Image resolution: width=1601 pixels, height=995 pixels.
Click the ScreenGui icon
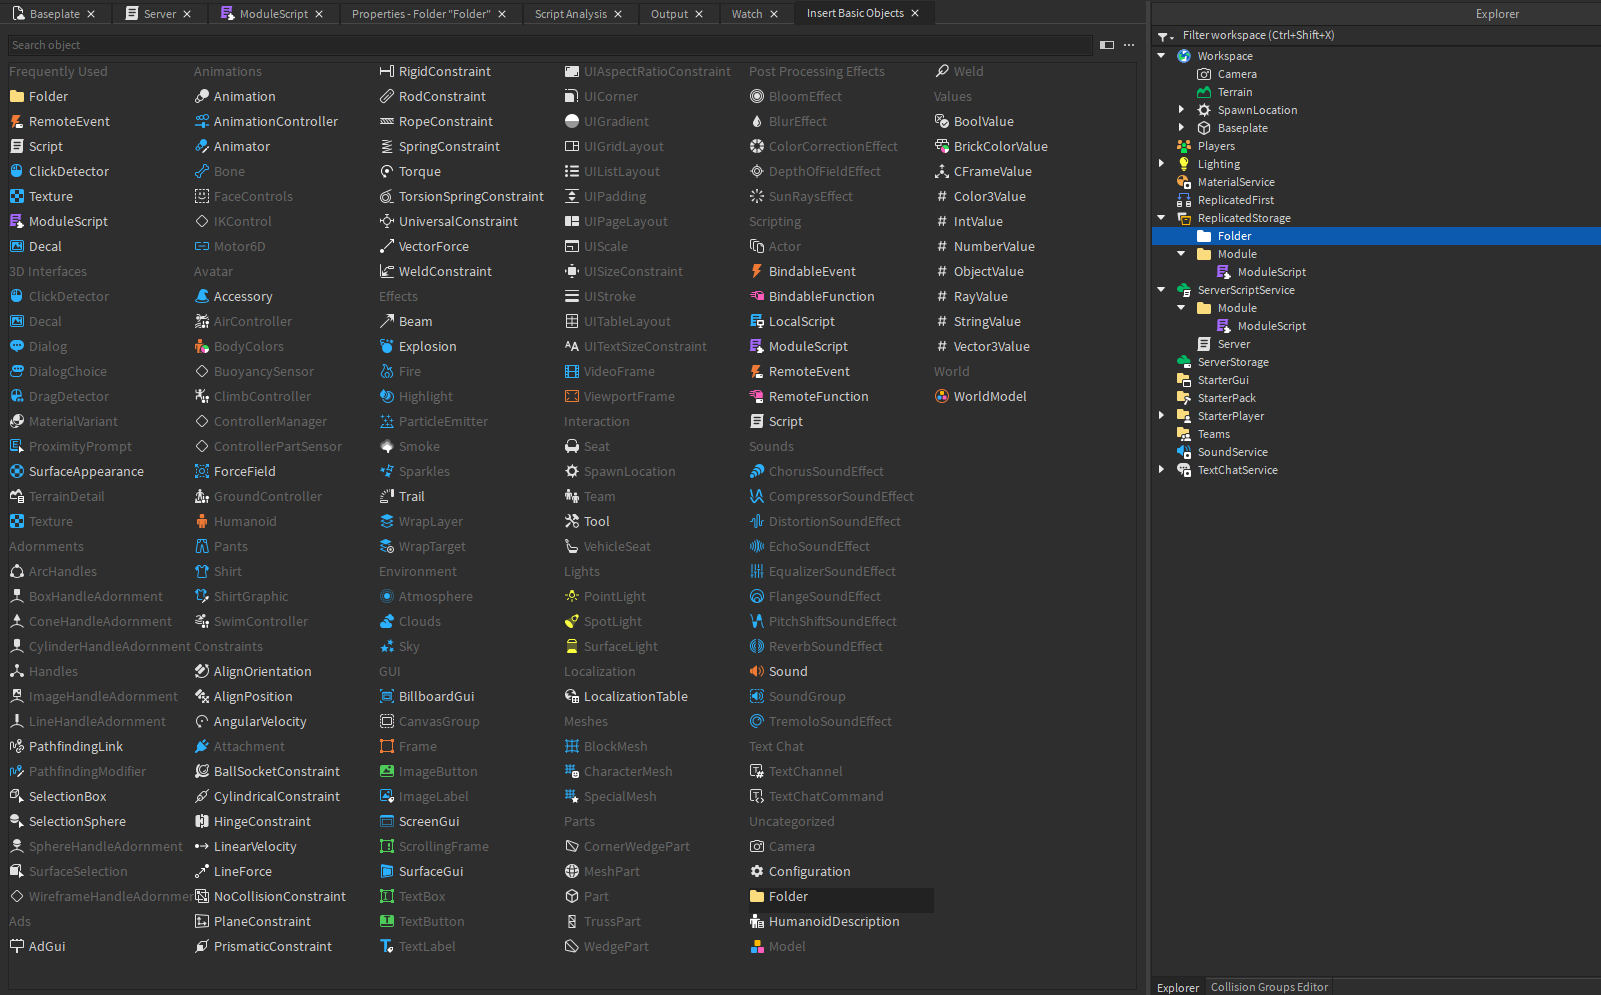(x=387, y=822)
